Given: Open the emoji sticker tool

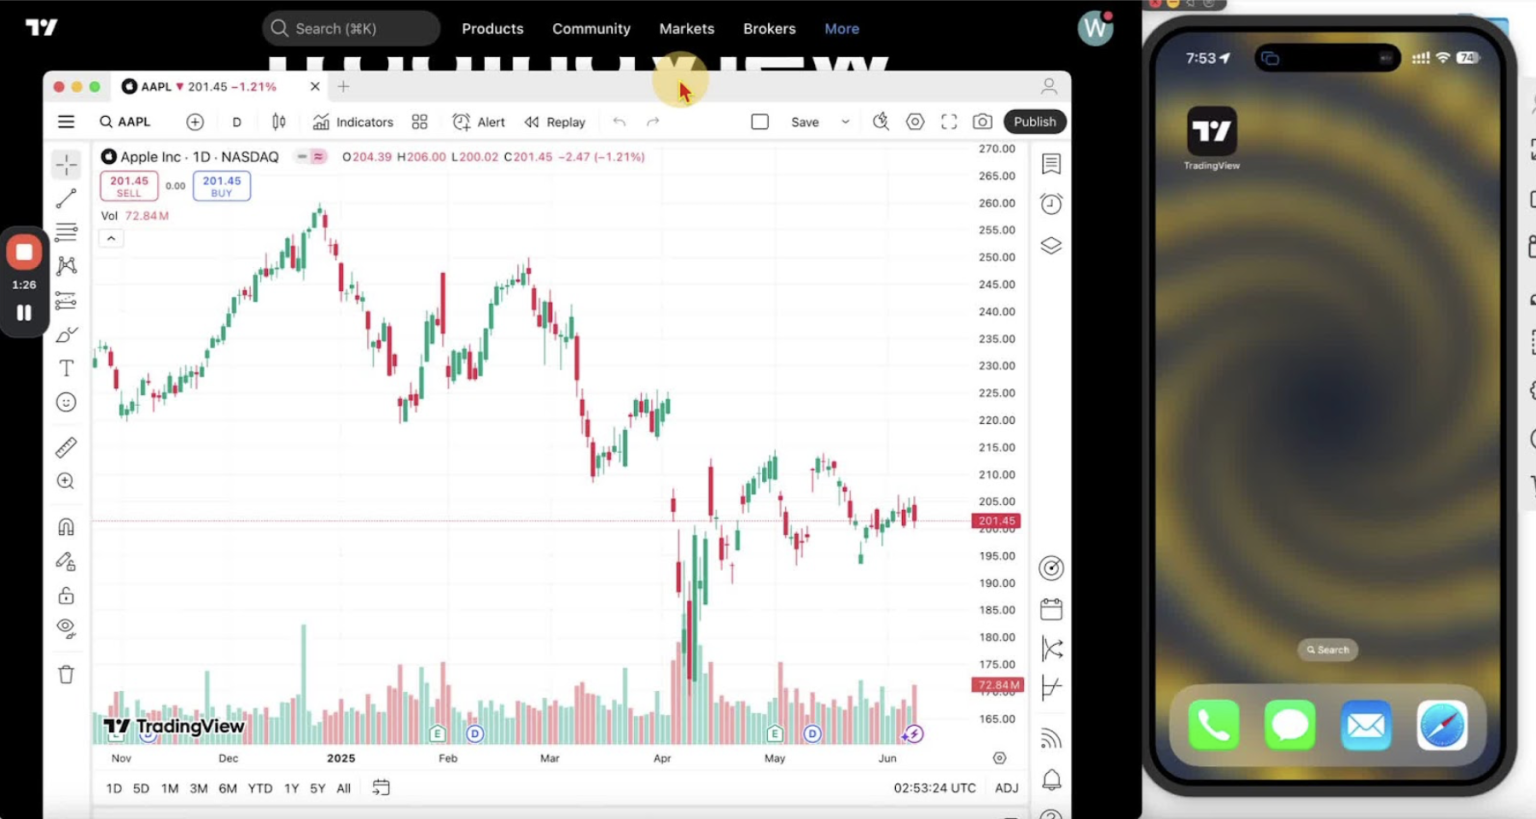Looking at the screenshot, I should point(65,401).
